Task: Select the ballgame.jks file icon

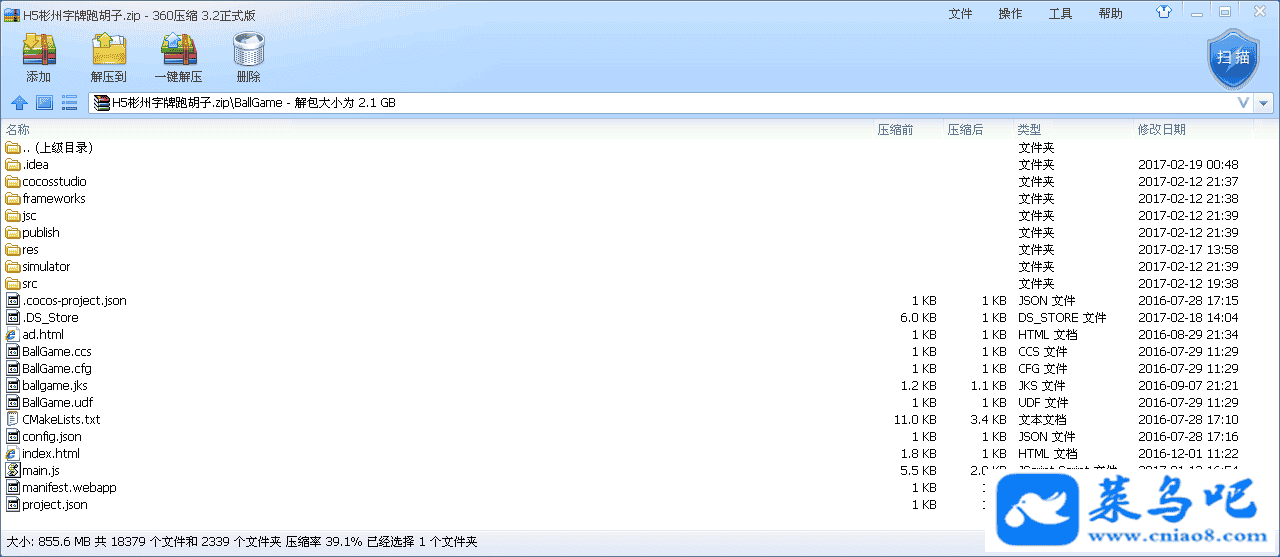Action: (x=13, y=386)
